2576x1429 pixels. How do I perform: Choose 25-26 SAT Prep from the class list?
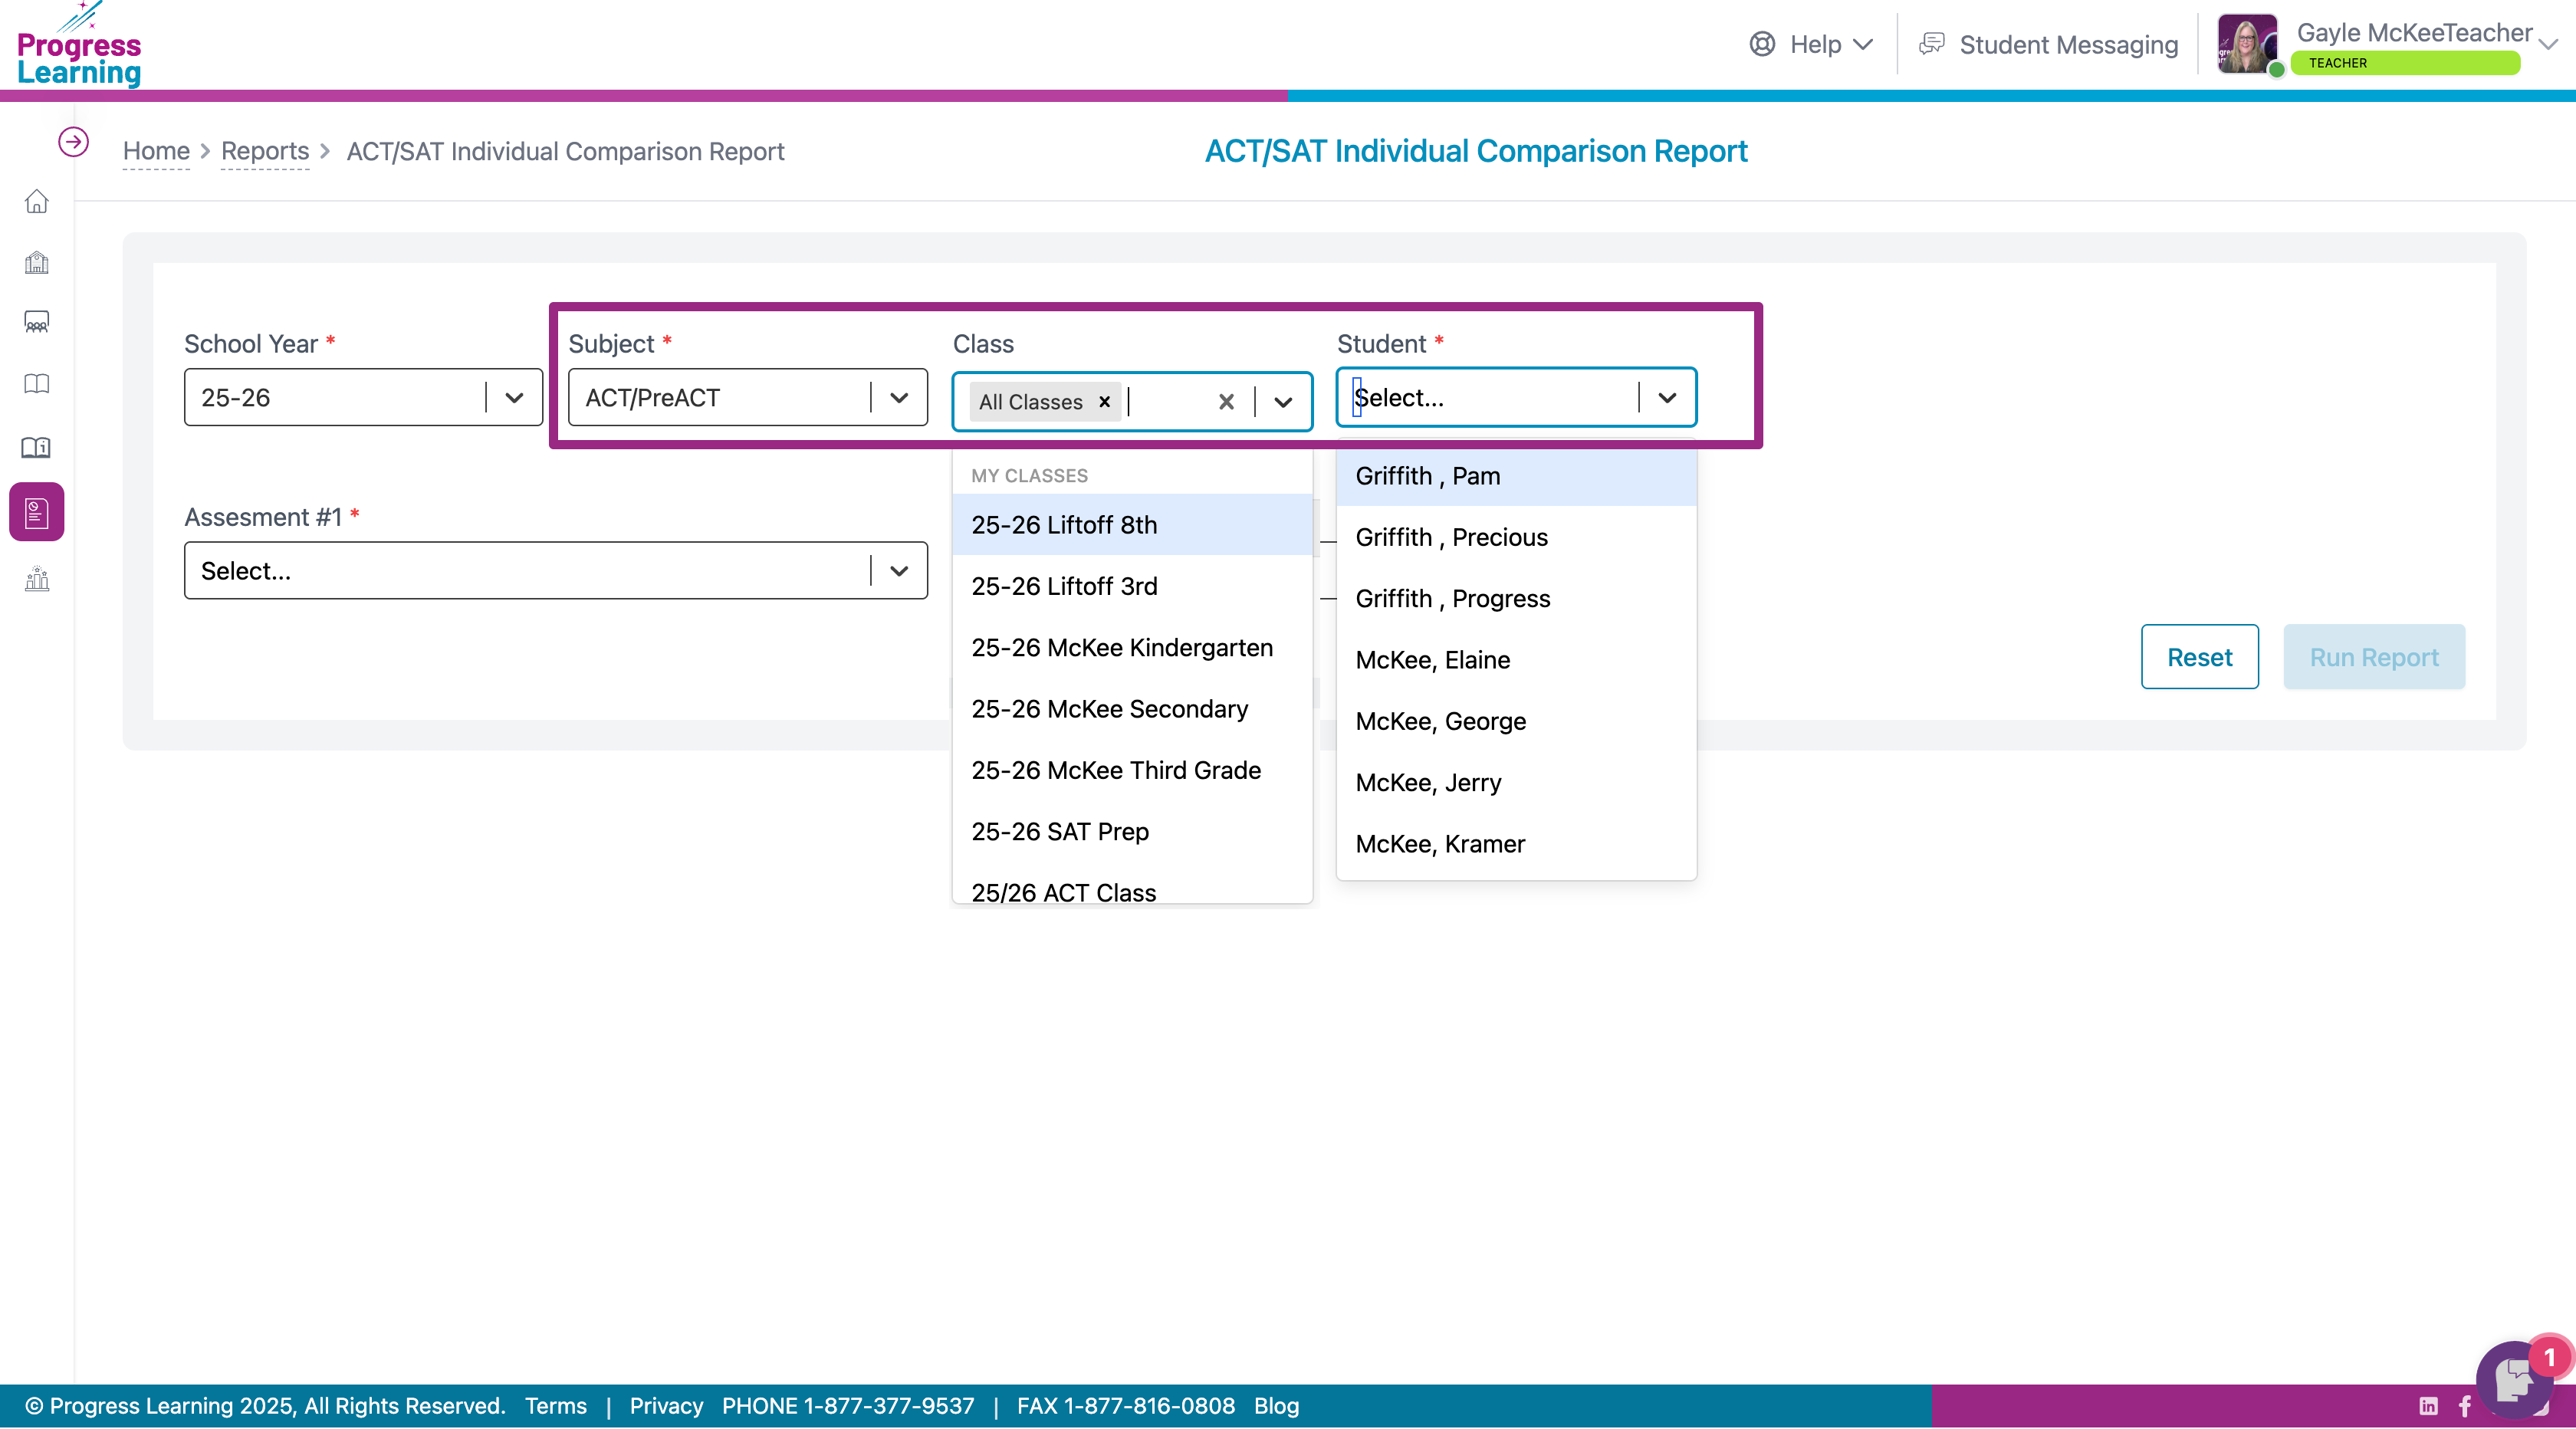pyautogui.click(x=1060, y=831)
